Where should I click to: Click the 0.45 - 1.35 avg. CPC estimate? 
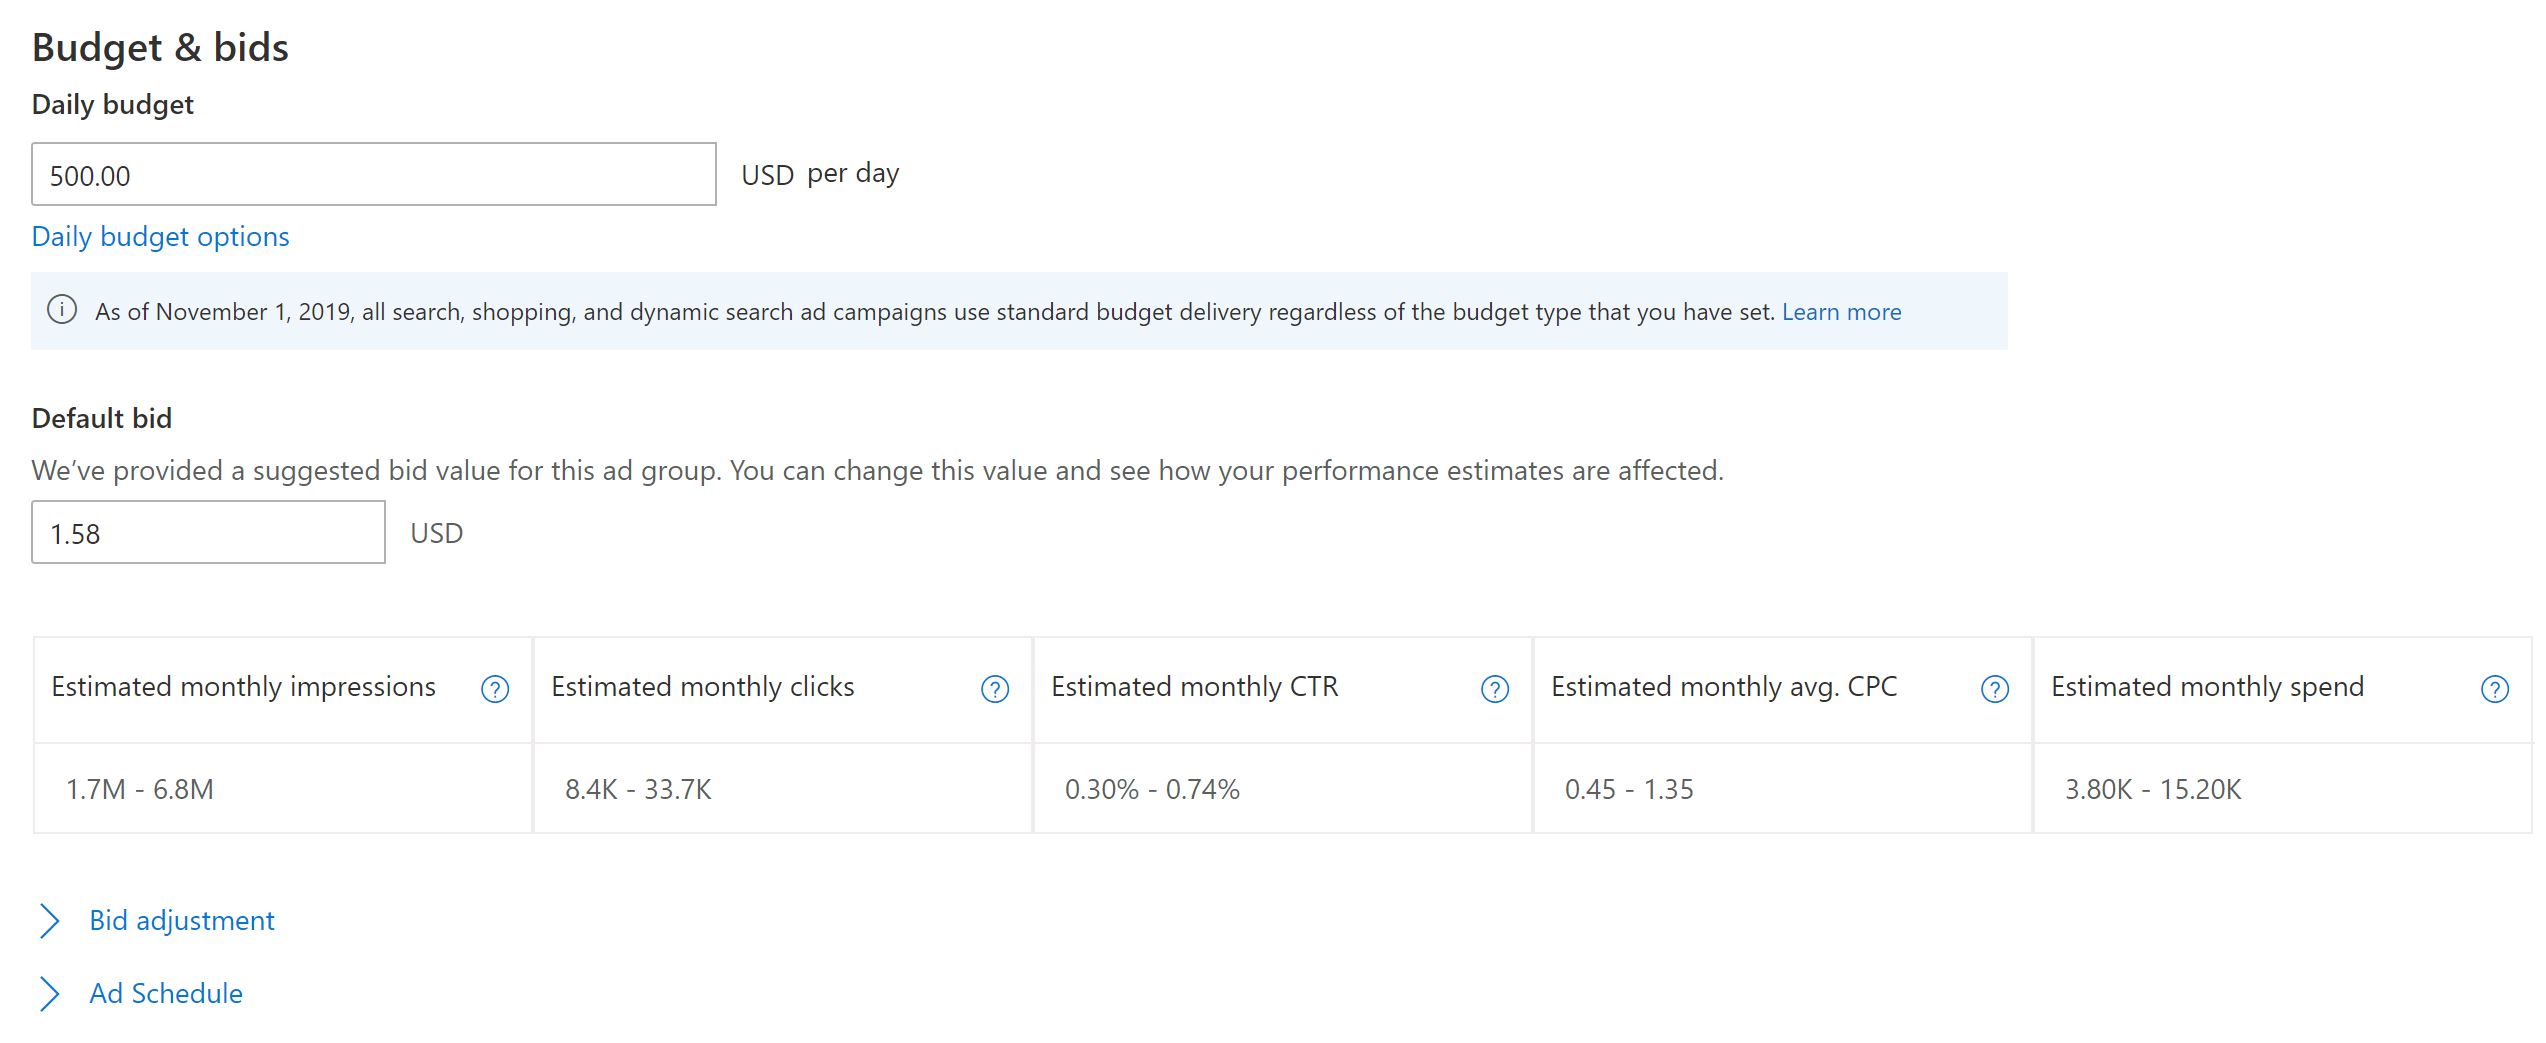[x=1629, y=790]
